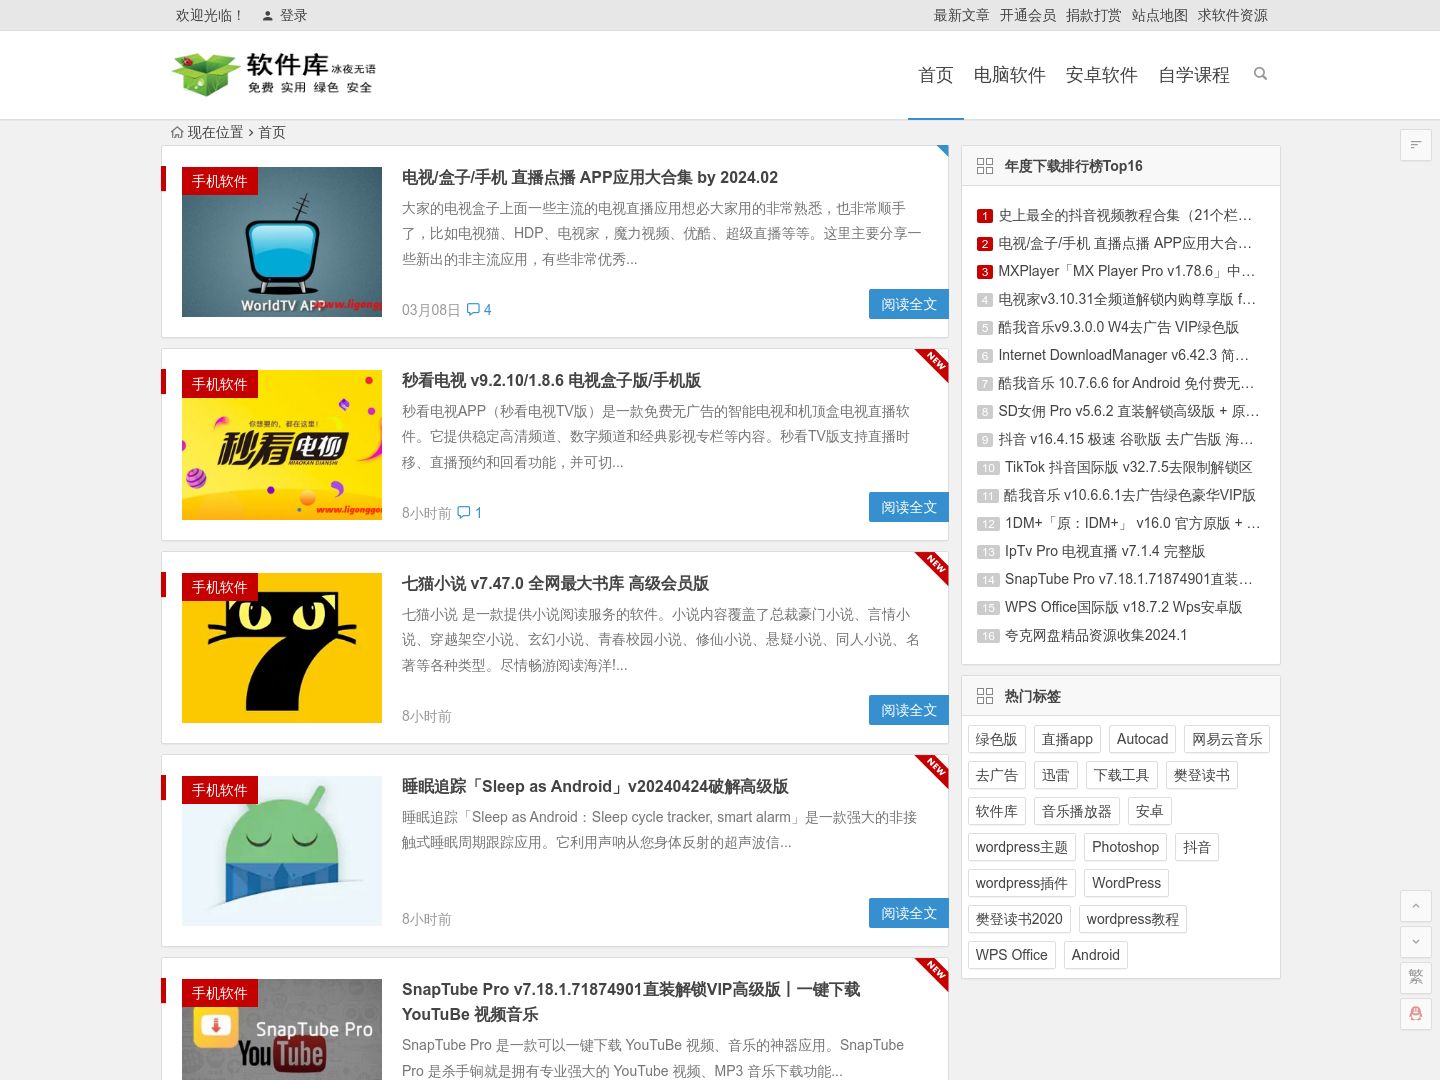Image resolution: width=1440 pixels, height=1080 pixels.
Task: Select WPS Office tag
Action: tap(1011, 955)
